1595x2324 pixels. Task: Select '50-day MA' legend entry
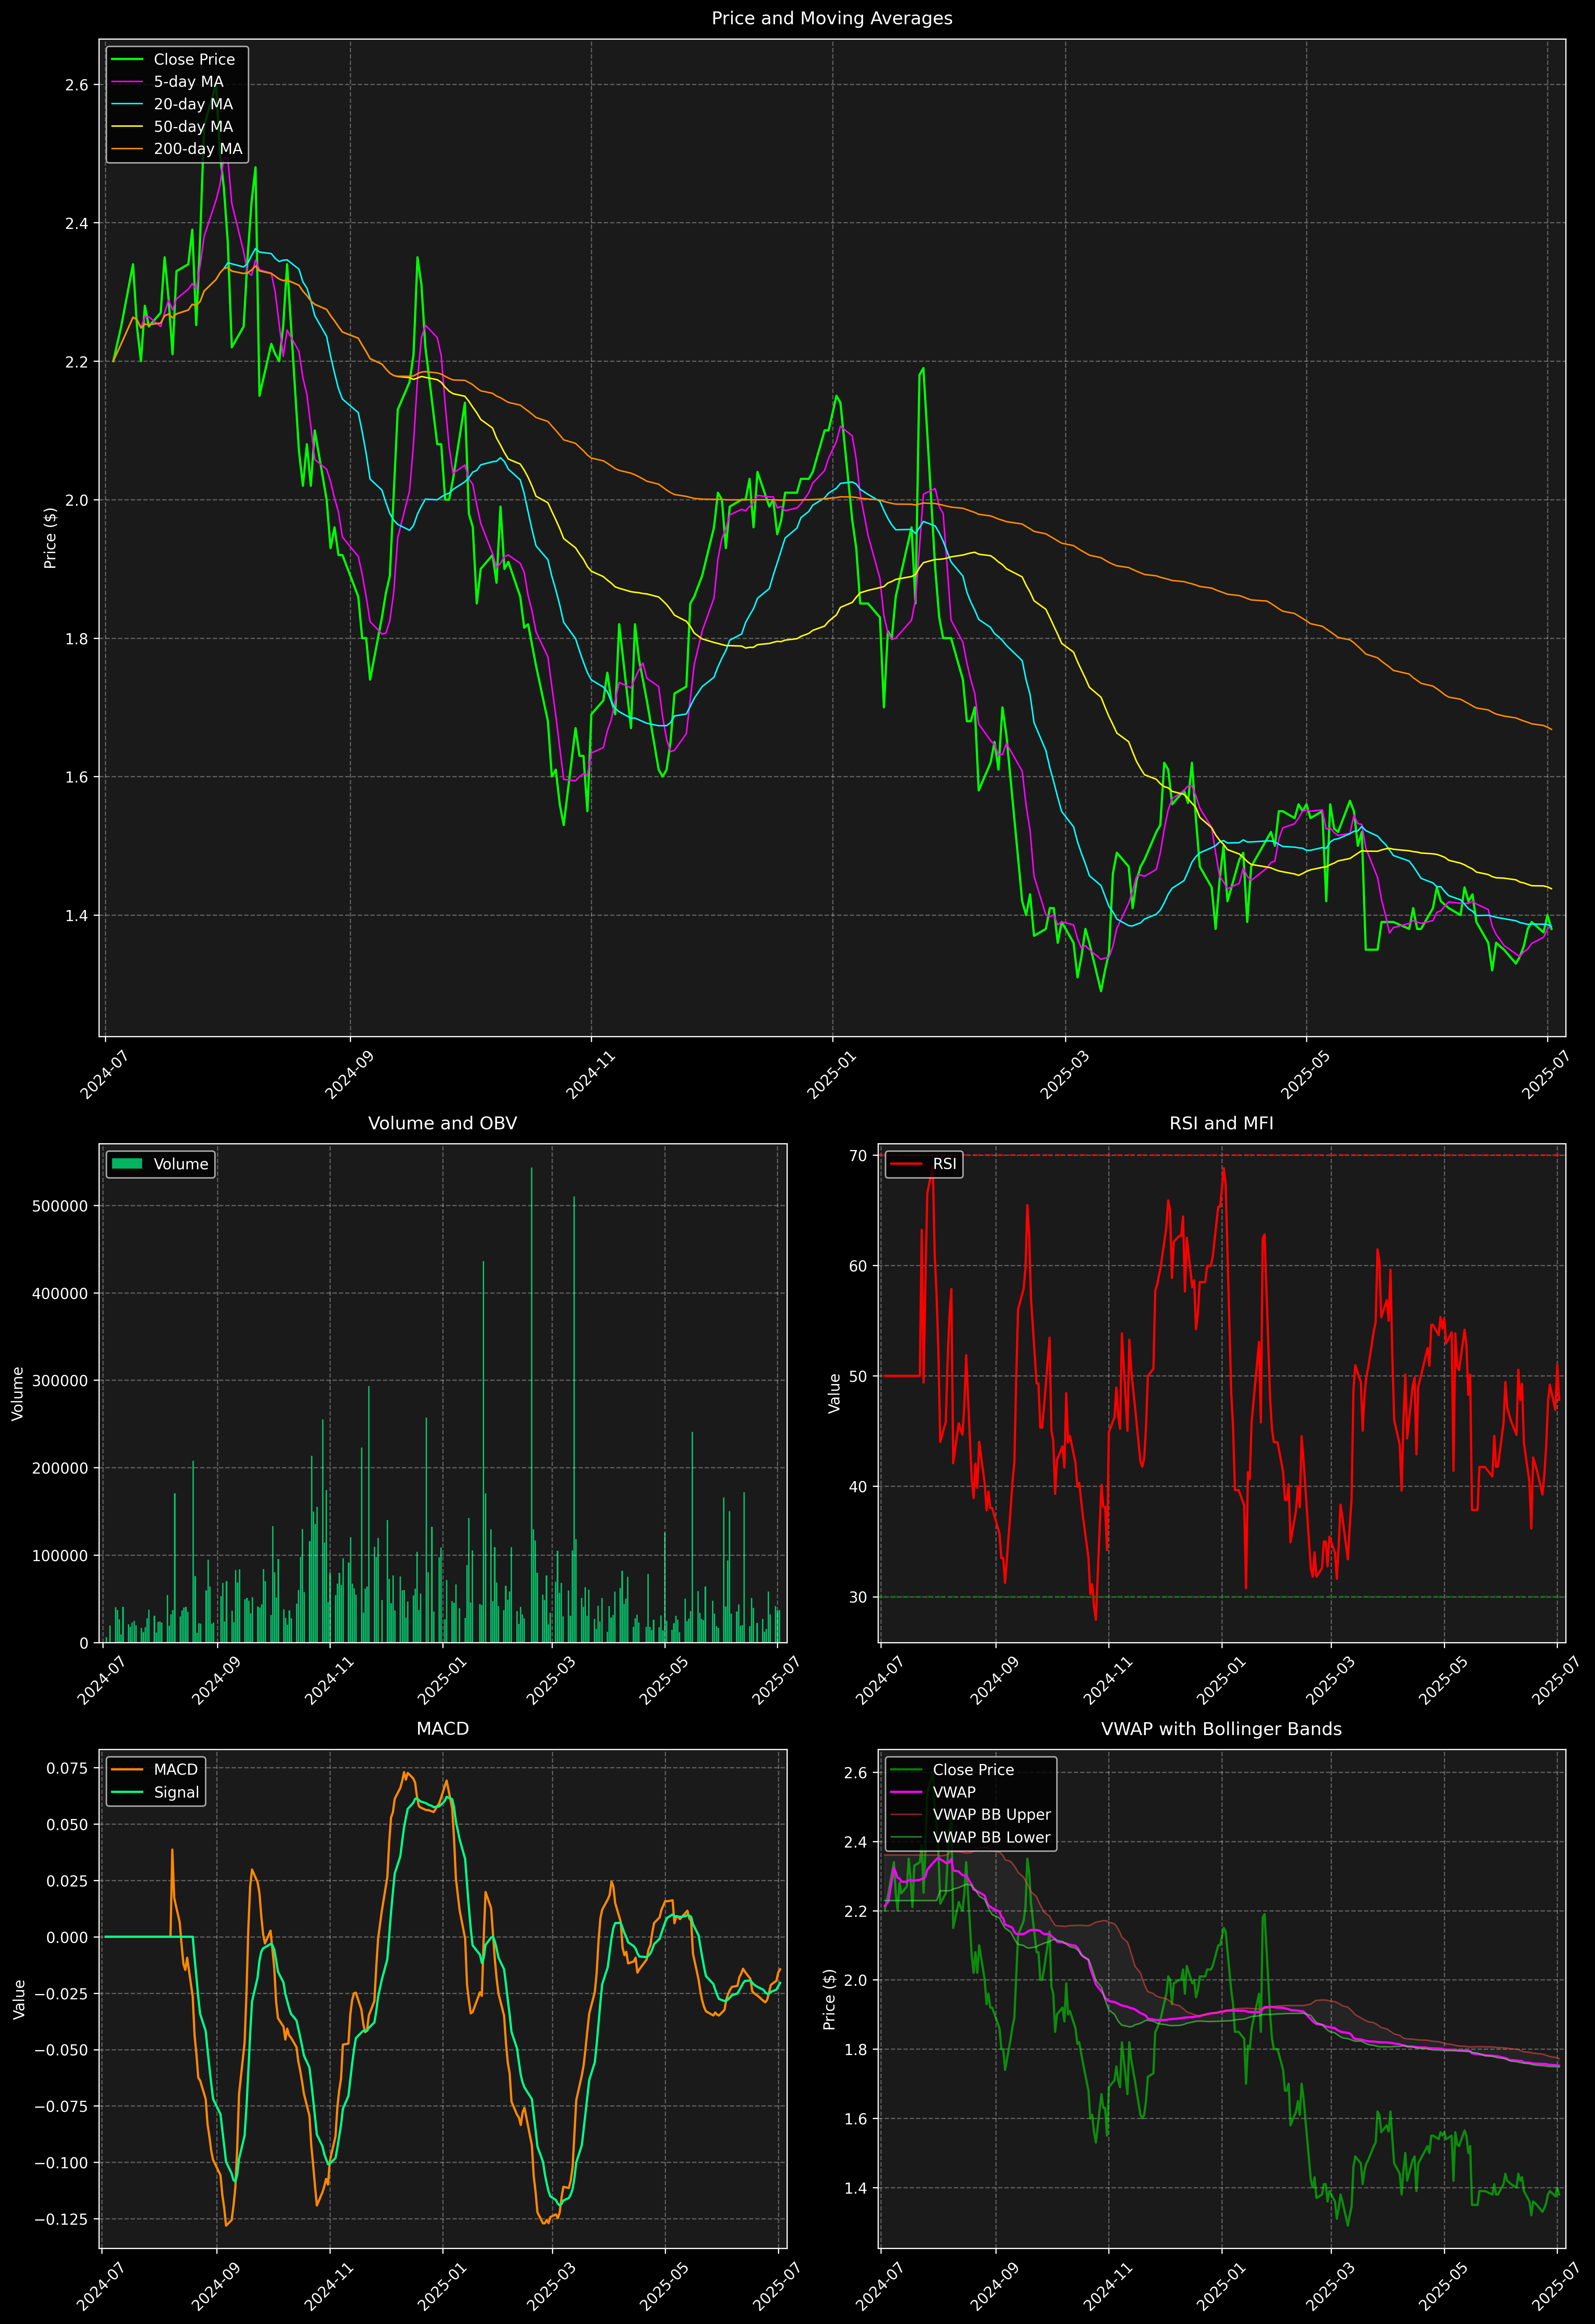(x=193, y=127)
